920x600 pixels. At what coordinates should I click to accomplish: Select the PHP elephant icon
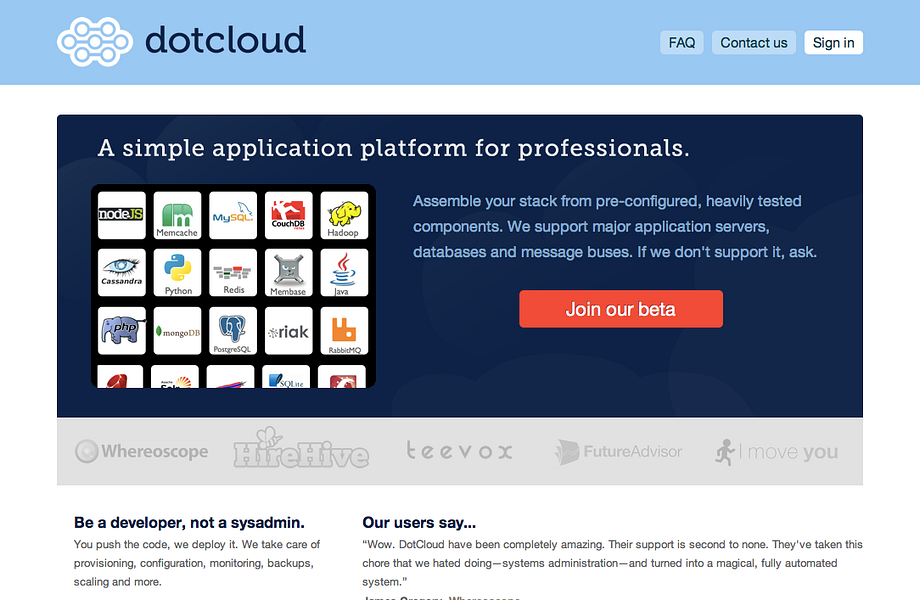121,329
